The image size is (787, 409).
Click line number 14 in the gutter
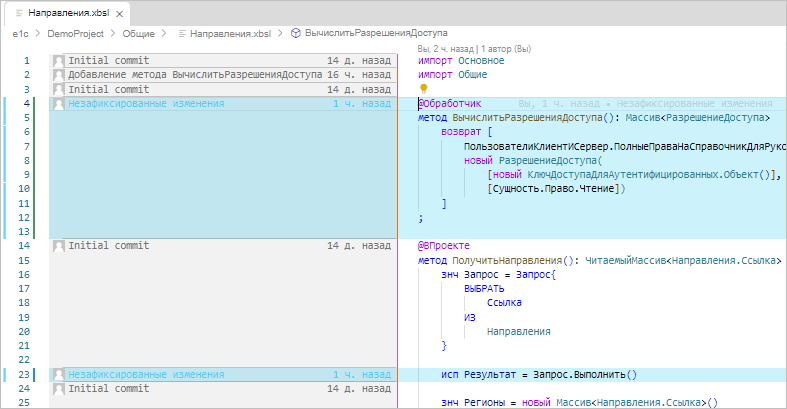click(x=24, y=245)
